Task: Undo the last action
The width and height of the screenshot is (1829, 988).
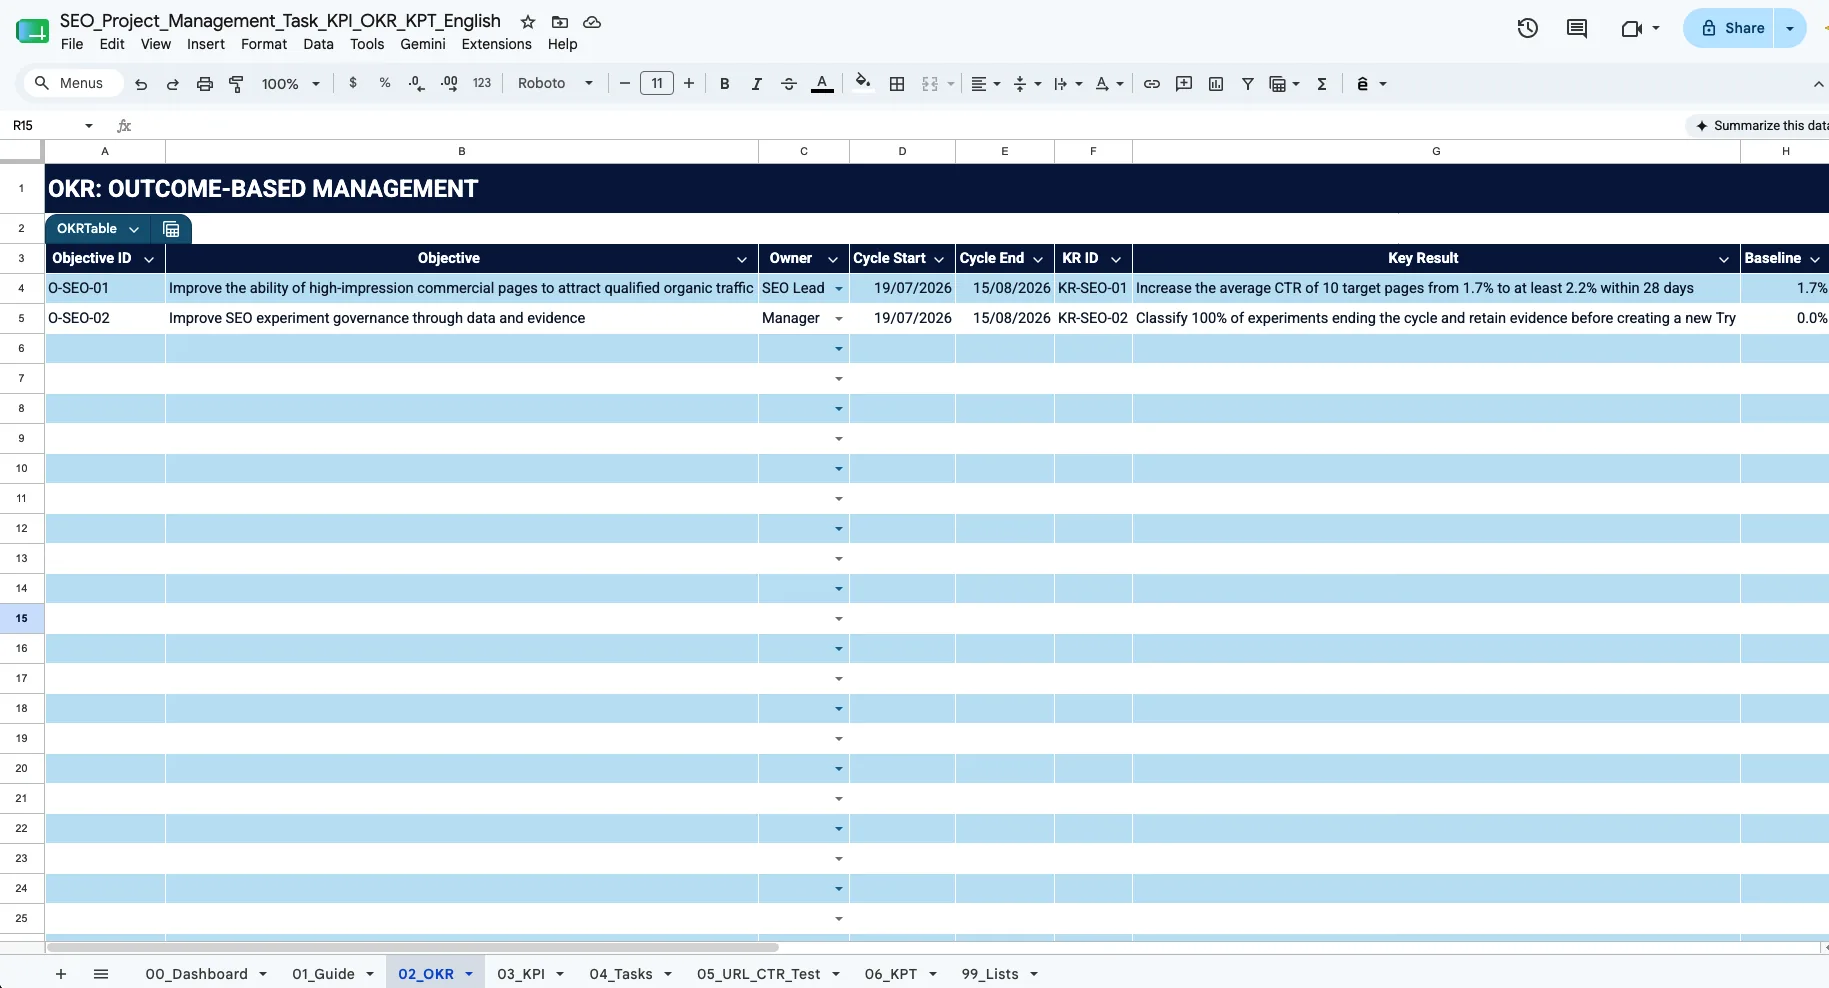Action: [141, 84]
